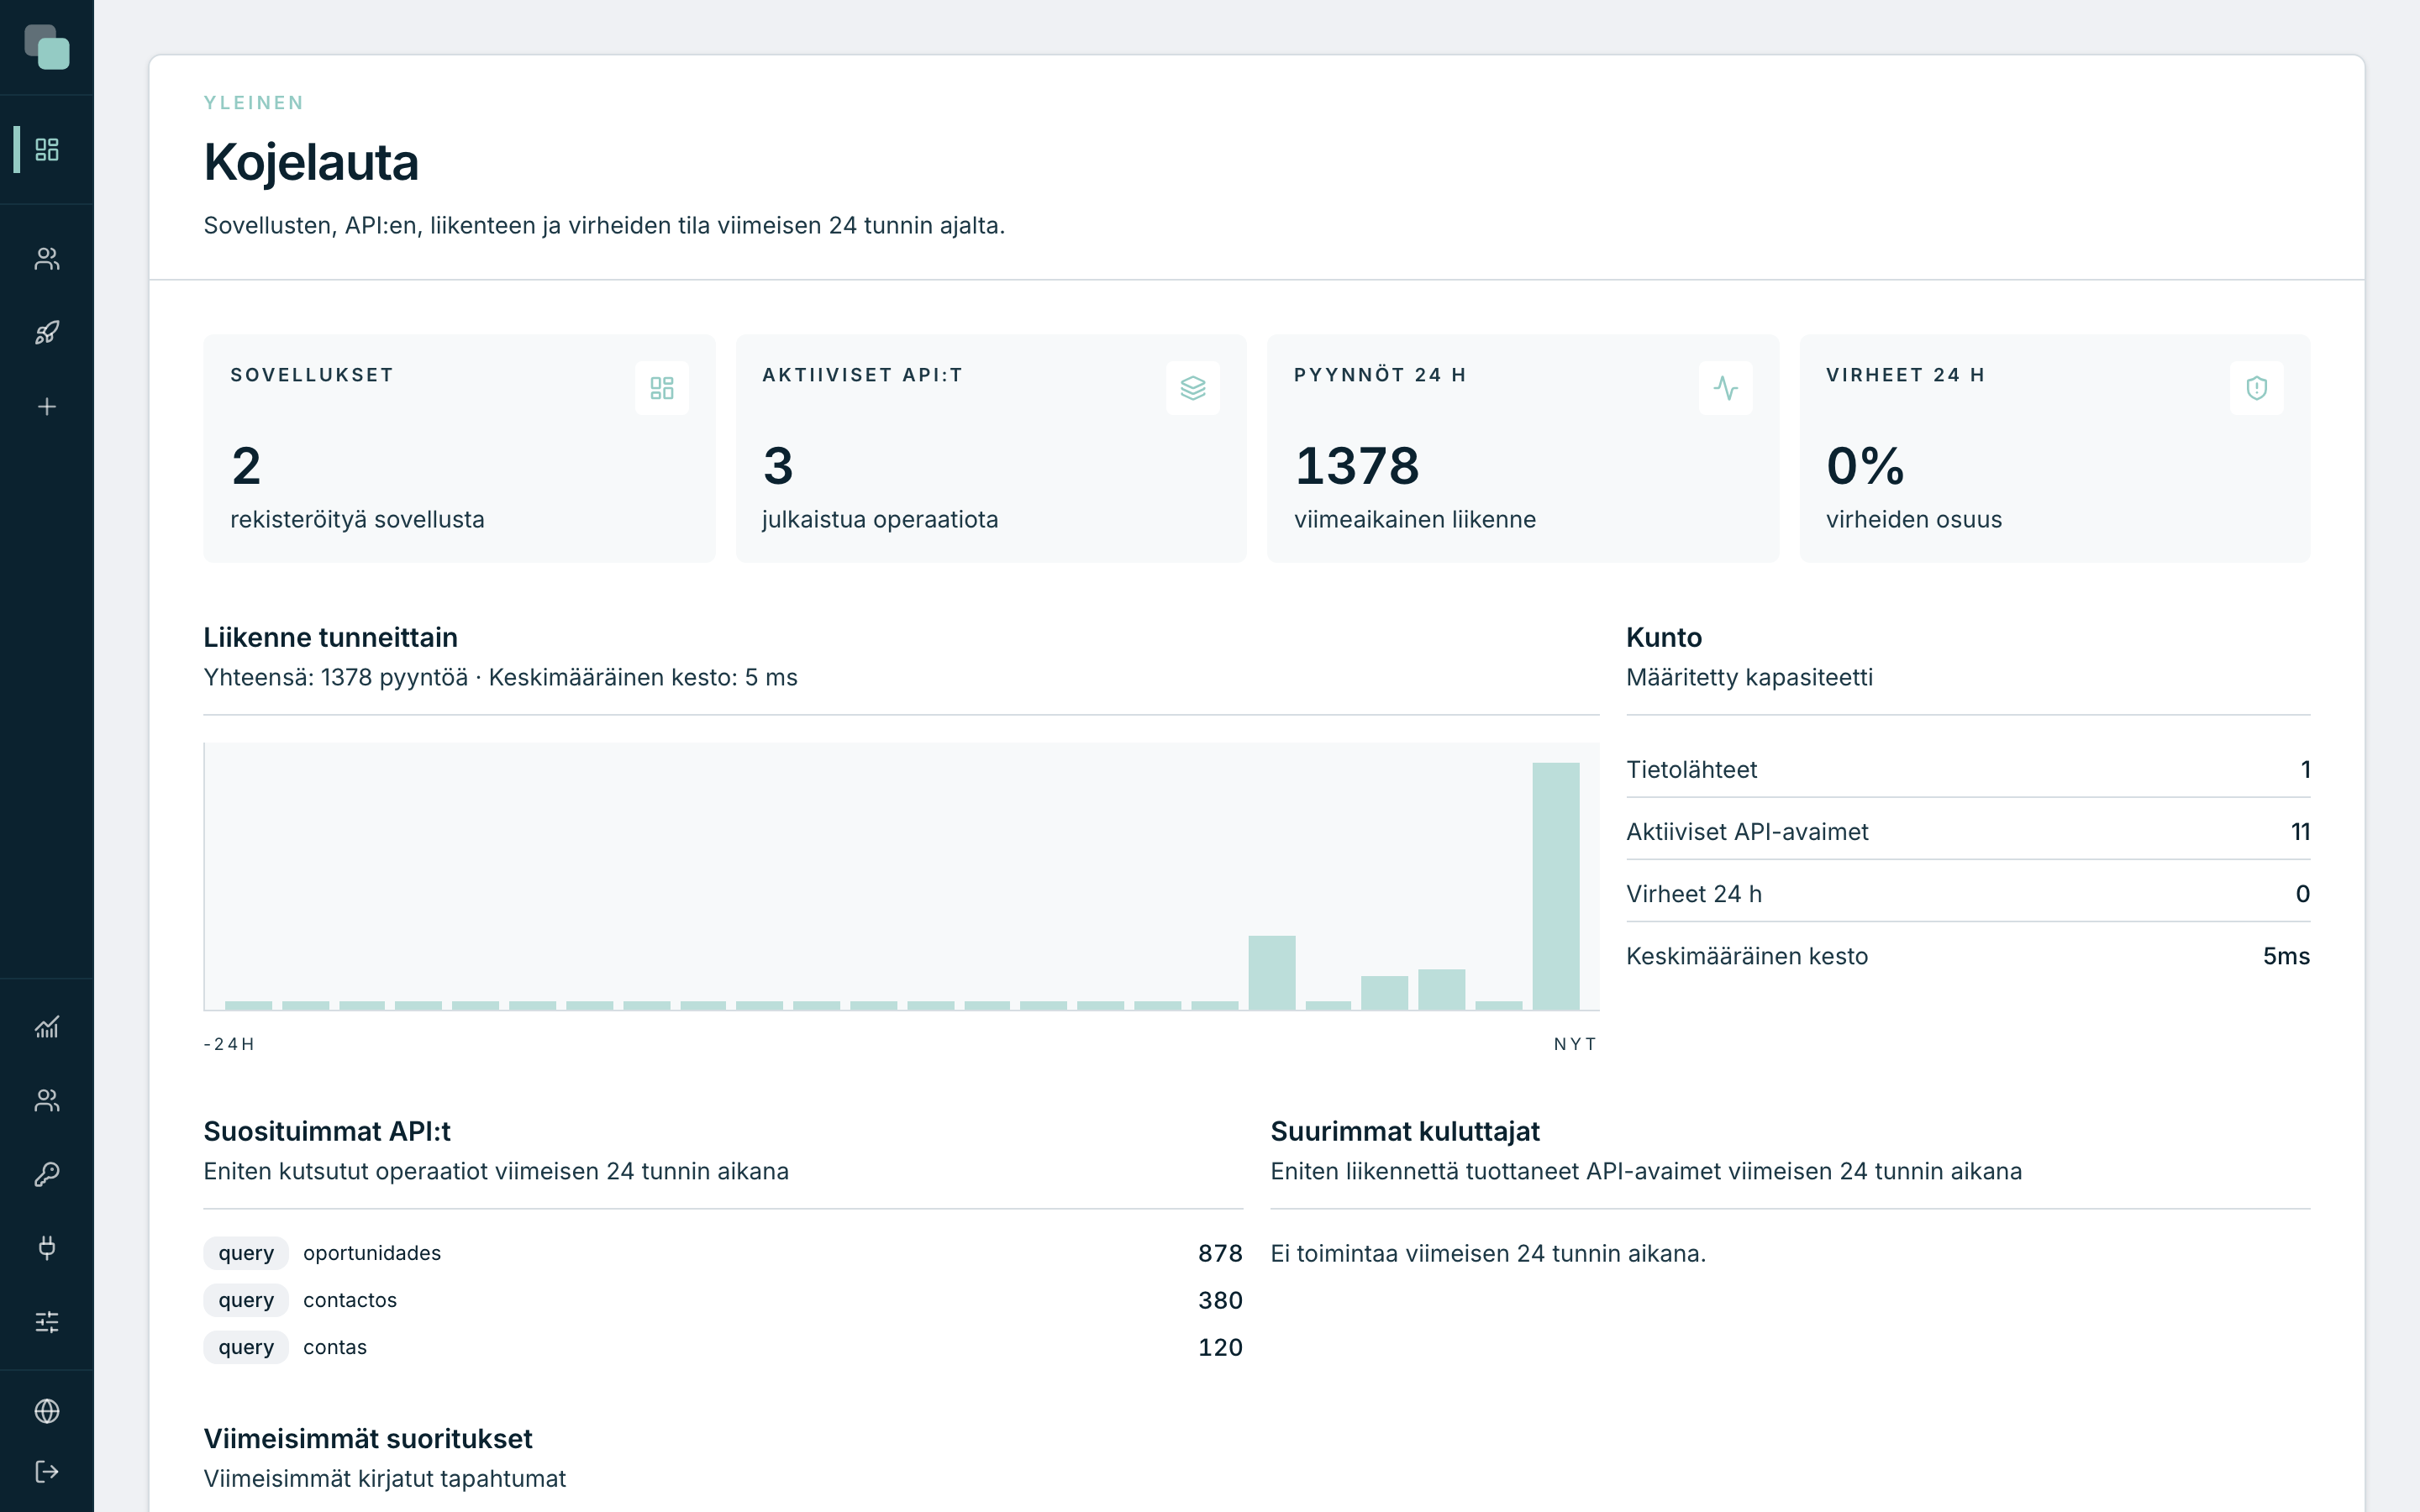Open the dashboard grid icon in sidebar
Viewport: 2420px width, 1512px height.
click(47, 149)
